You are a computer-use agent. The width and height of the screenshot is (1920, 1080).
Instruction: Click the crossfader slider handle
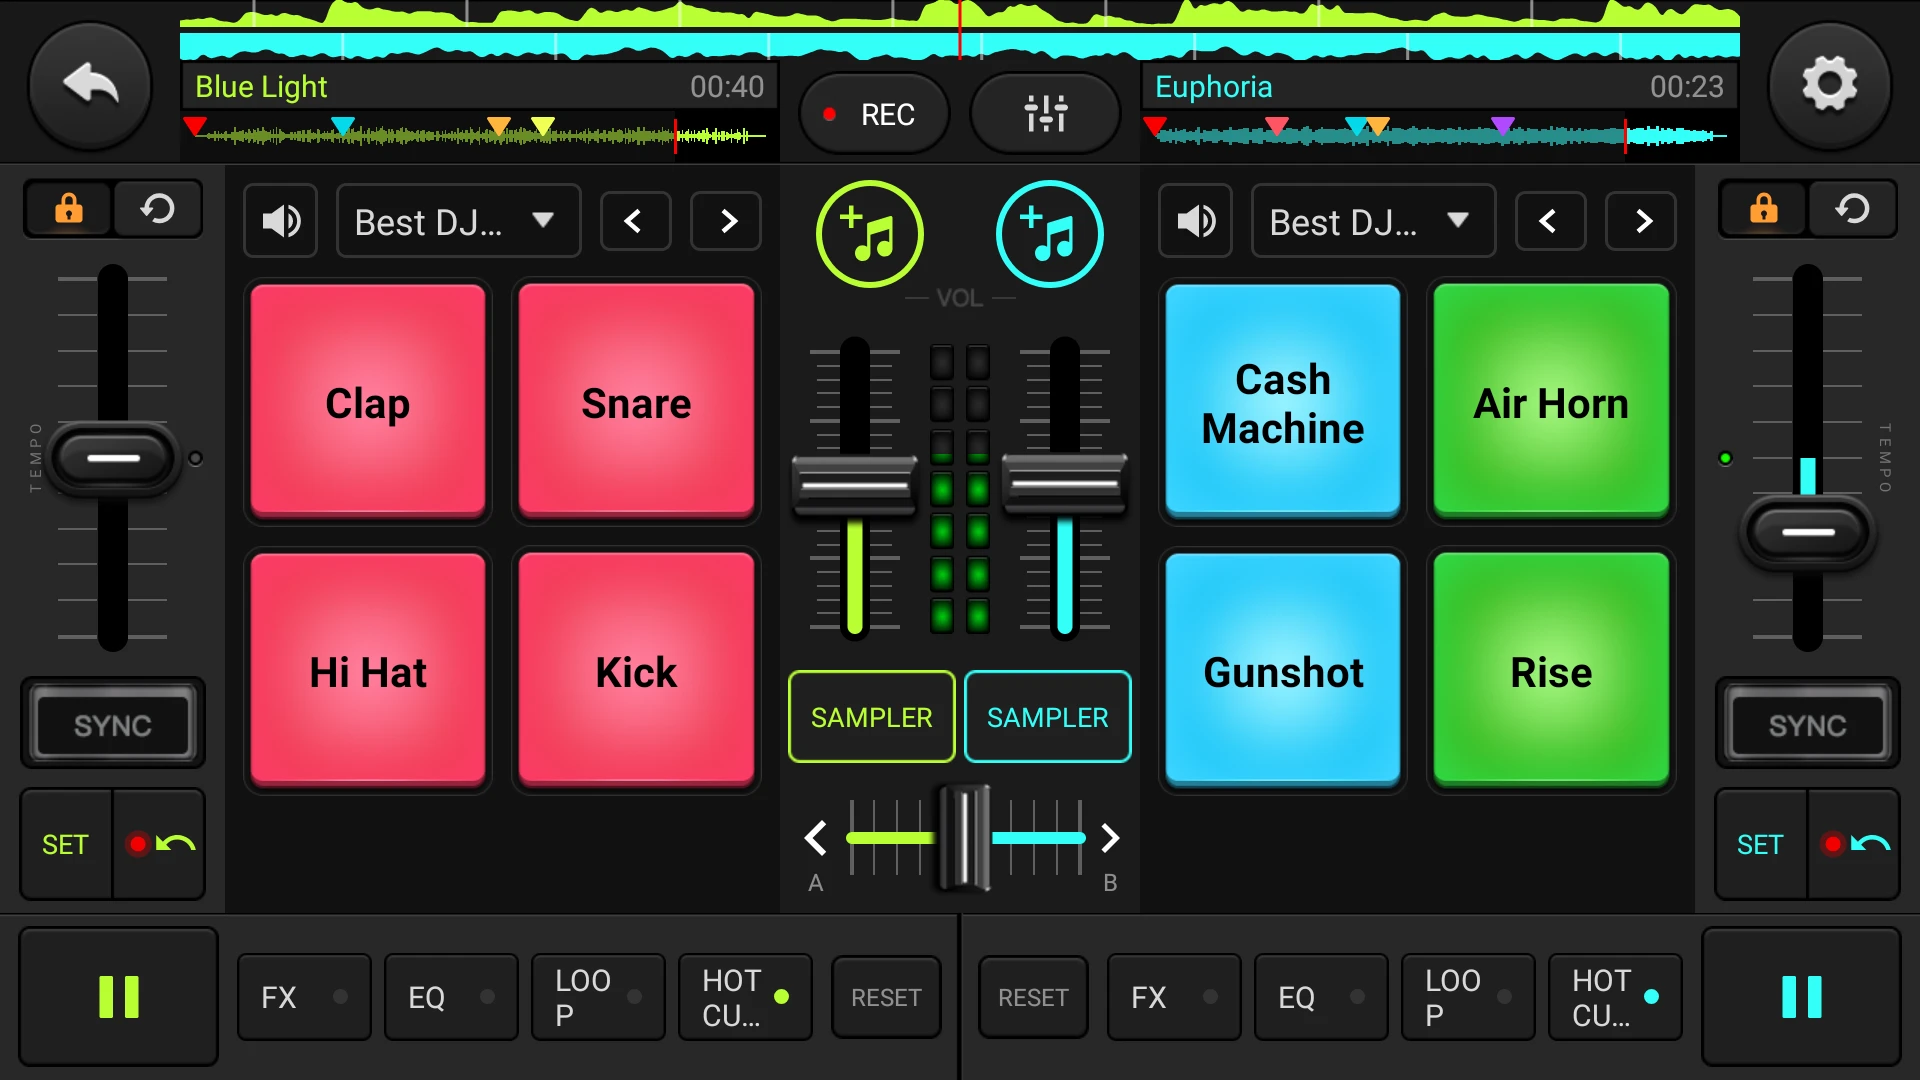coord(965,838)
